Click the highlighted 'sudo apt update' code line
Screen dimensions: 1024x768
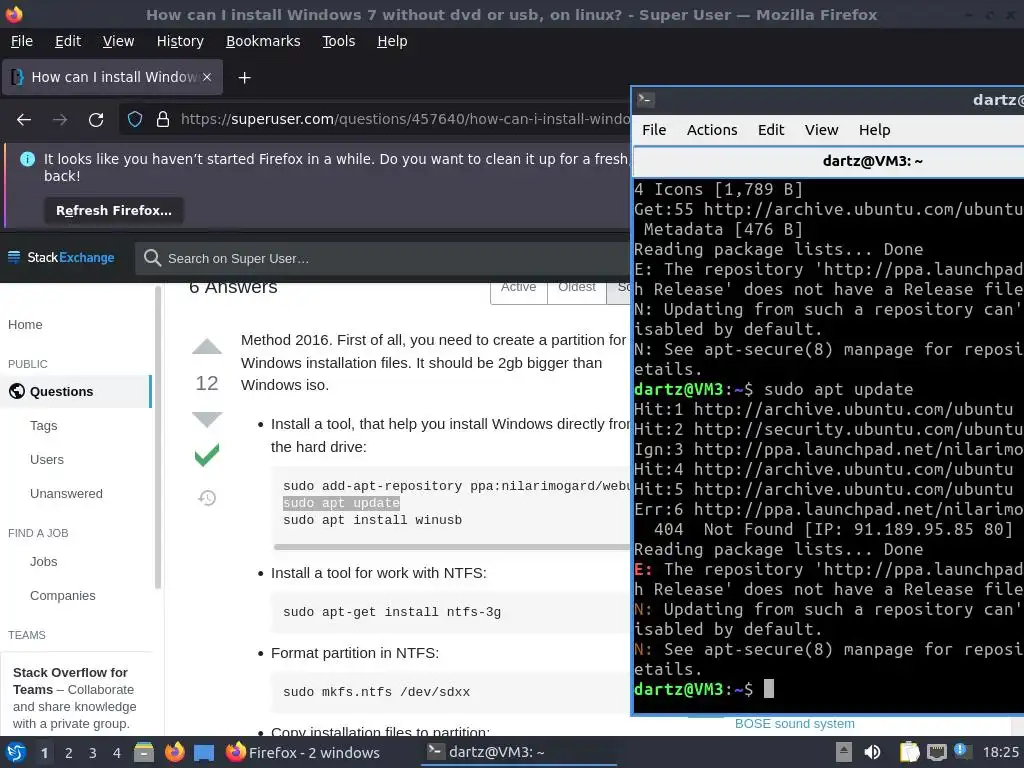tap(341, 503)
